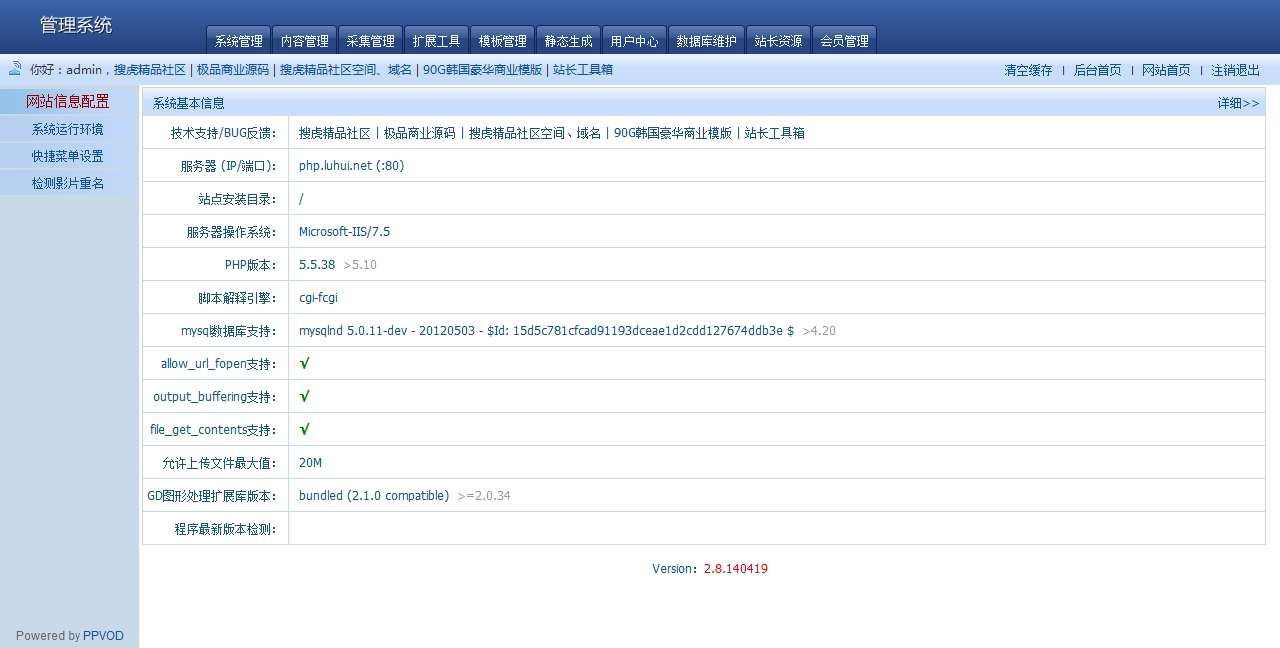Open 检测影片重名 in the sidebar
This screenshot has width=1280, height=648.
[68, 183]
